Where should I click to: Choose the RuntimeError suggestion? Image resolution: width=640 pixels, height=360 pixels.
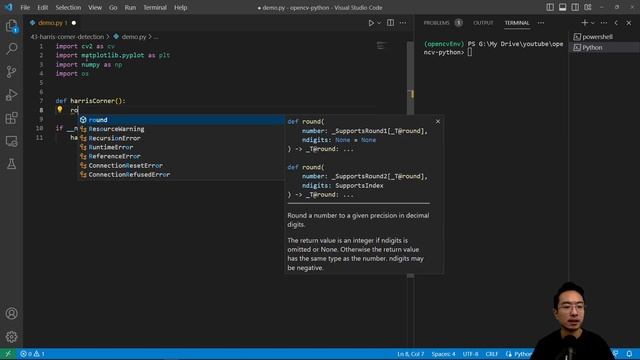[182, 147]
